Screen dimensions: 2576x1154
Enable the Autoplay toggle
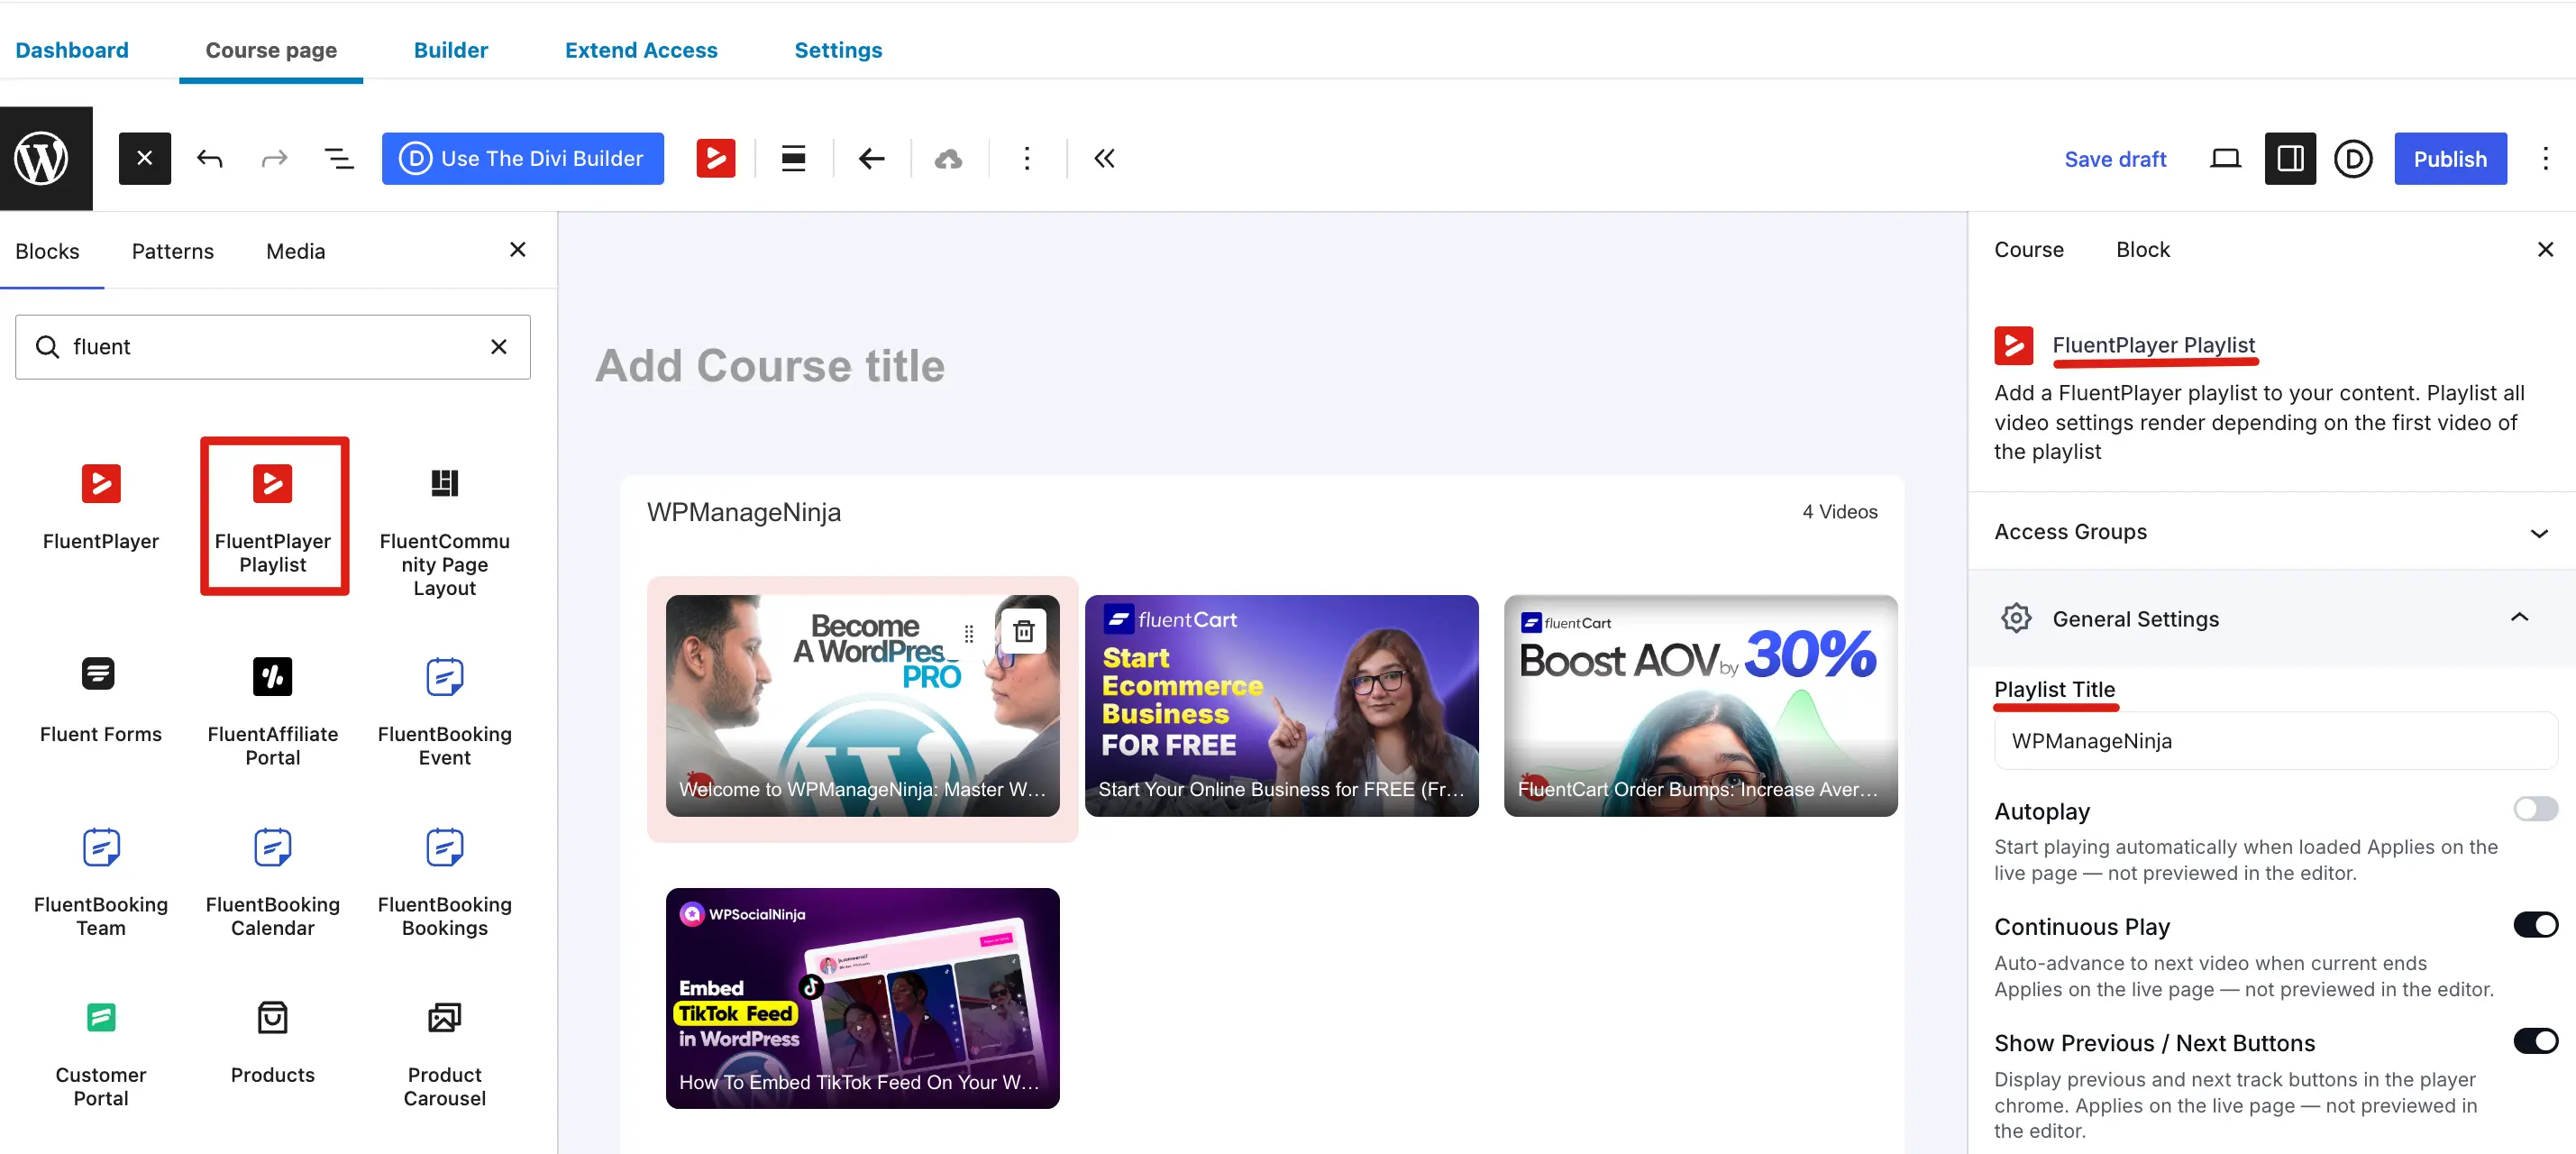(2535, 809)
